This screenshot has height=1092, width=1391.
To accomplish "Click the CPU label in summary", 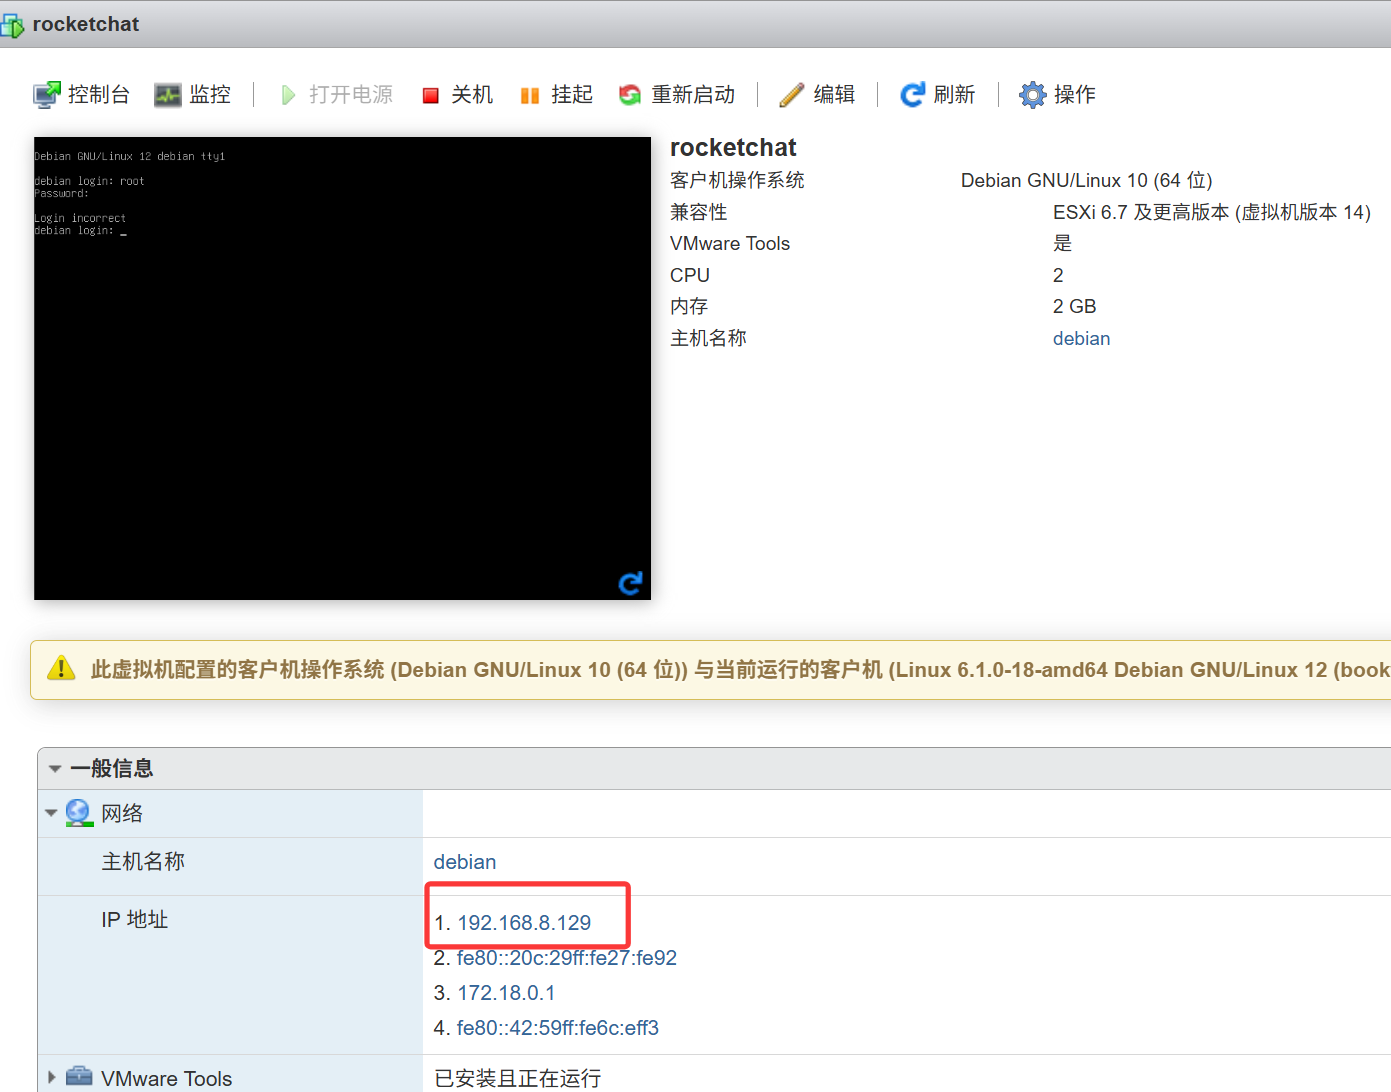I will point(690,275).
